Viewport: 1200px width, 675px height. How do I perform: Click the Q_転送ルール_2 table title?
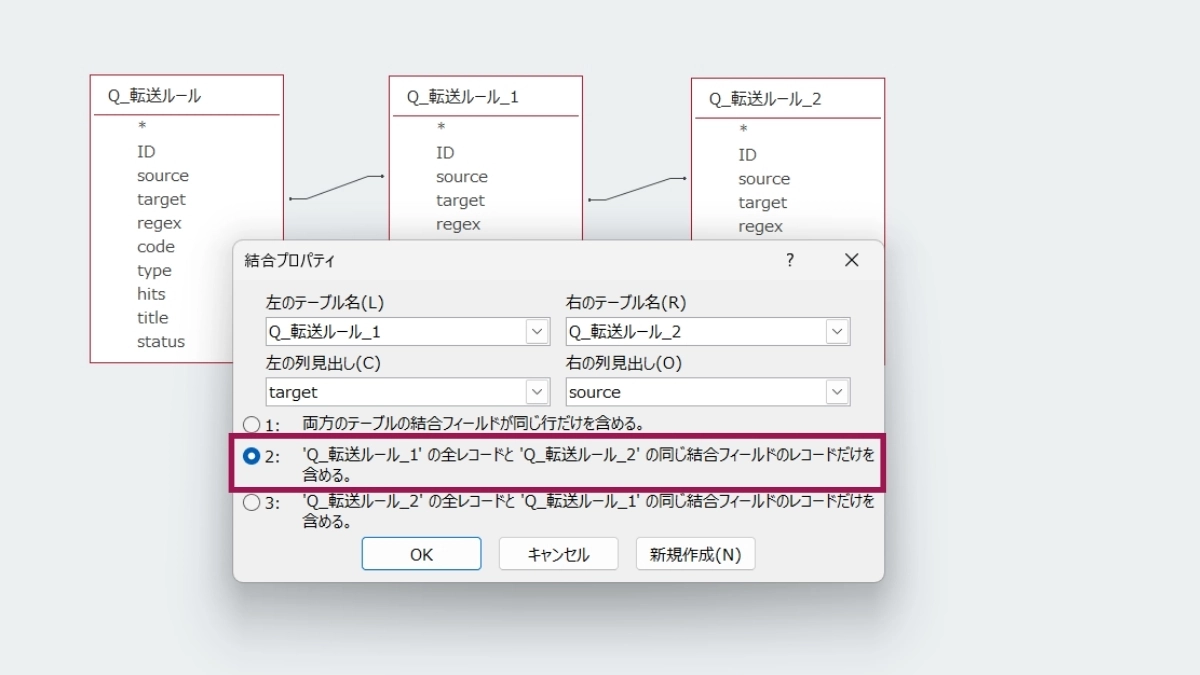765,98
